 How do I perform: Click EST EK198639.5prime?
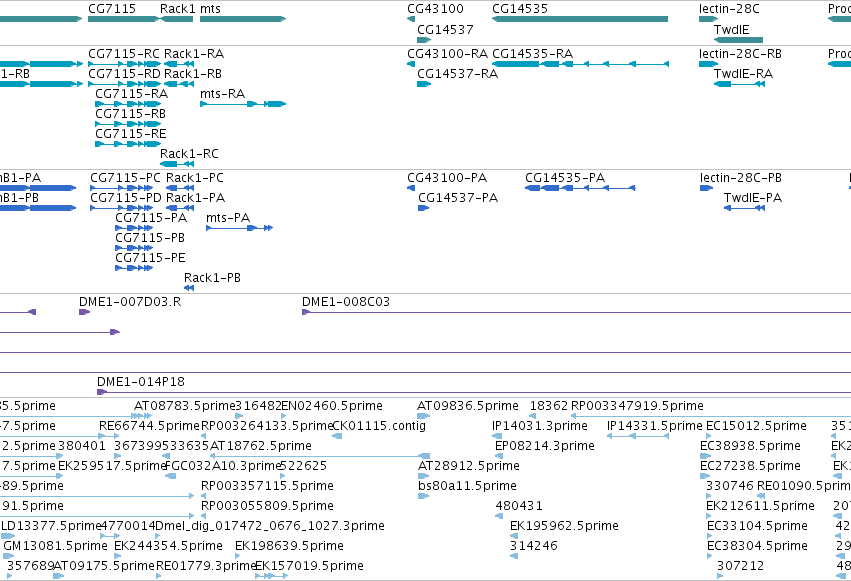(x=289, y=546)
